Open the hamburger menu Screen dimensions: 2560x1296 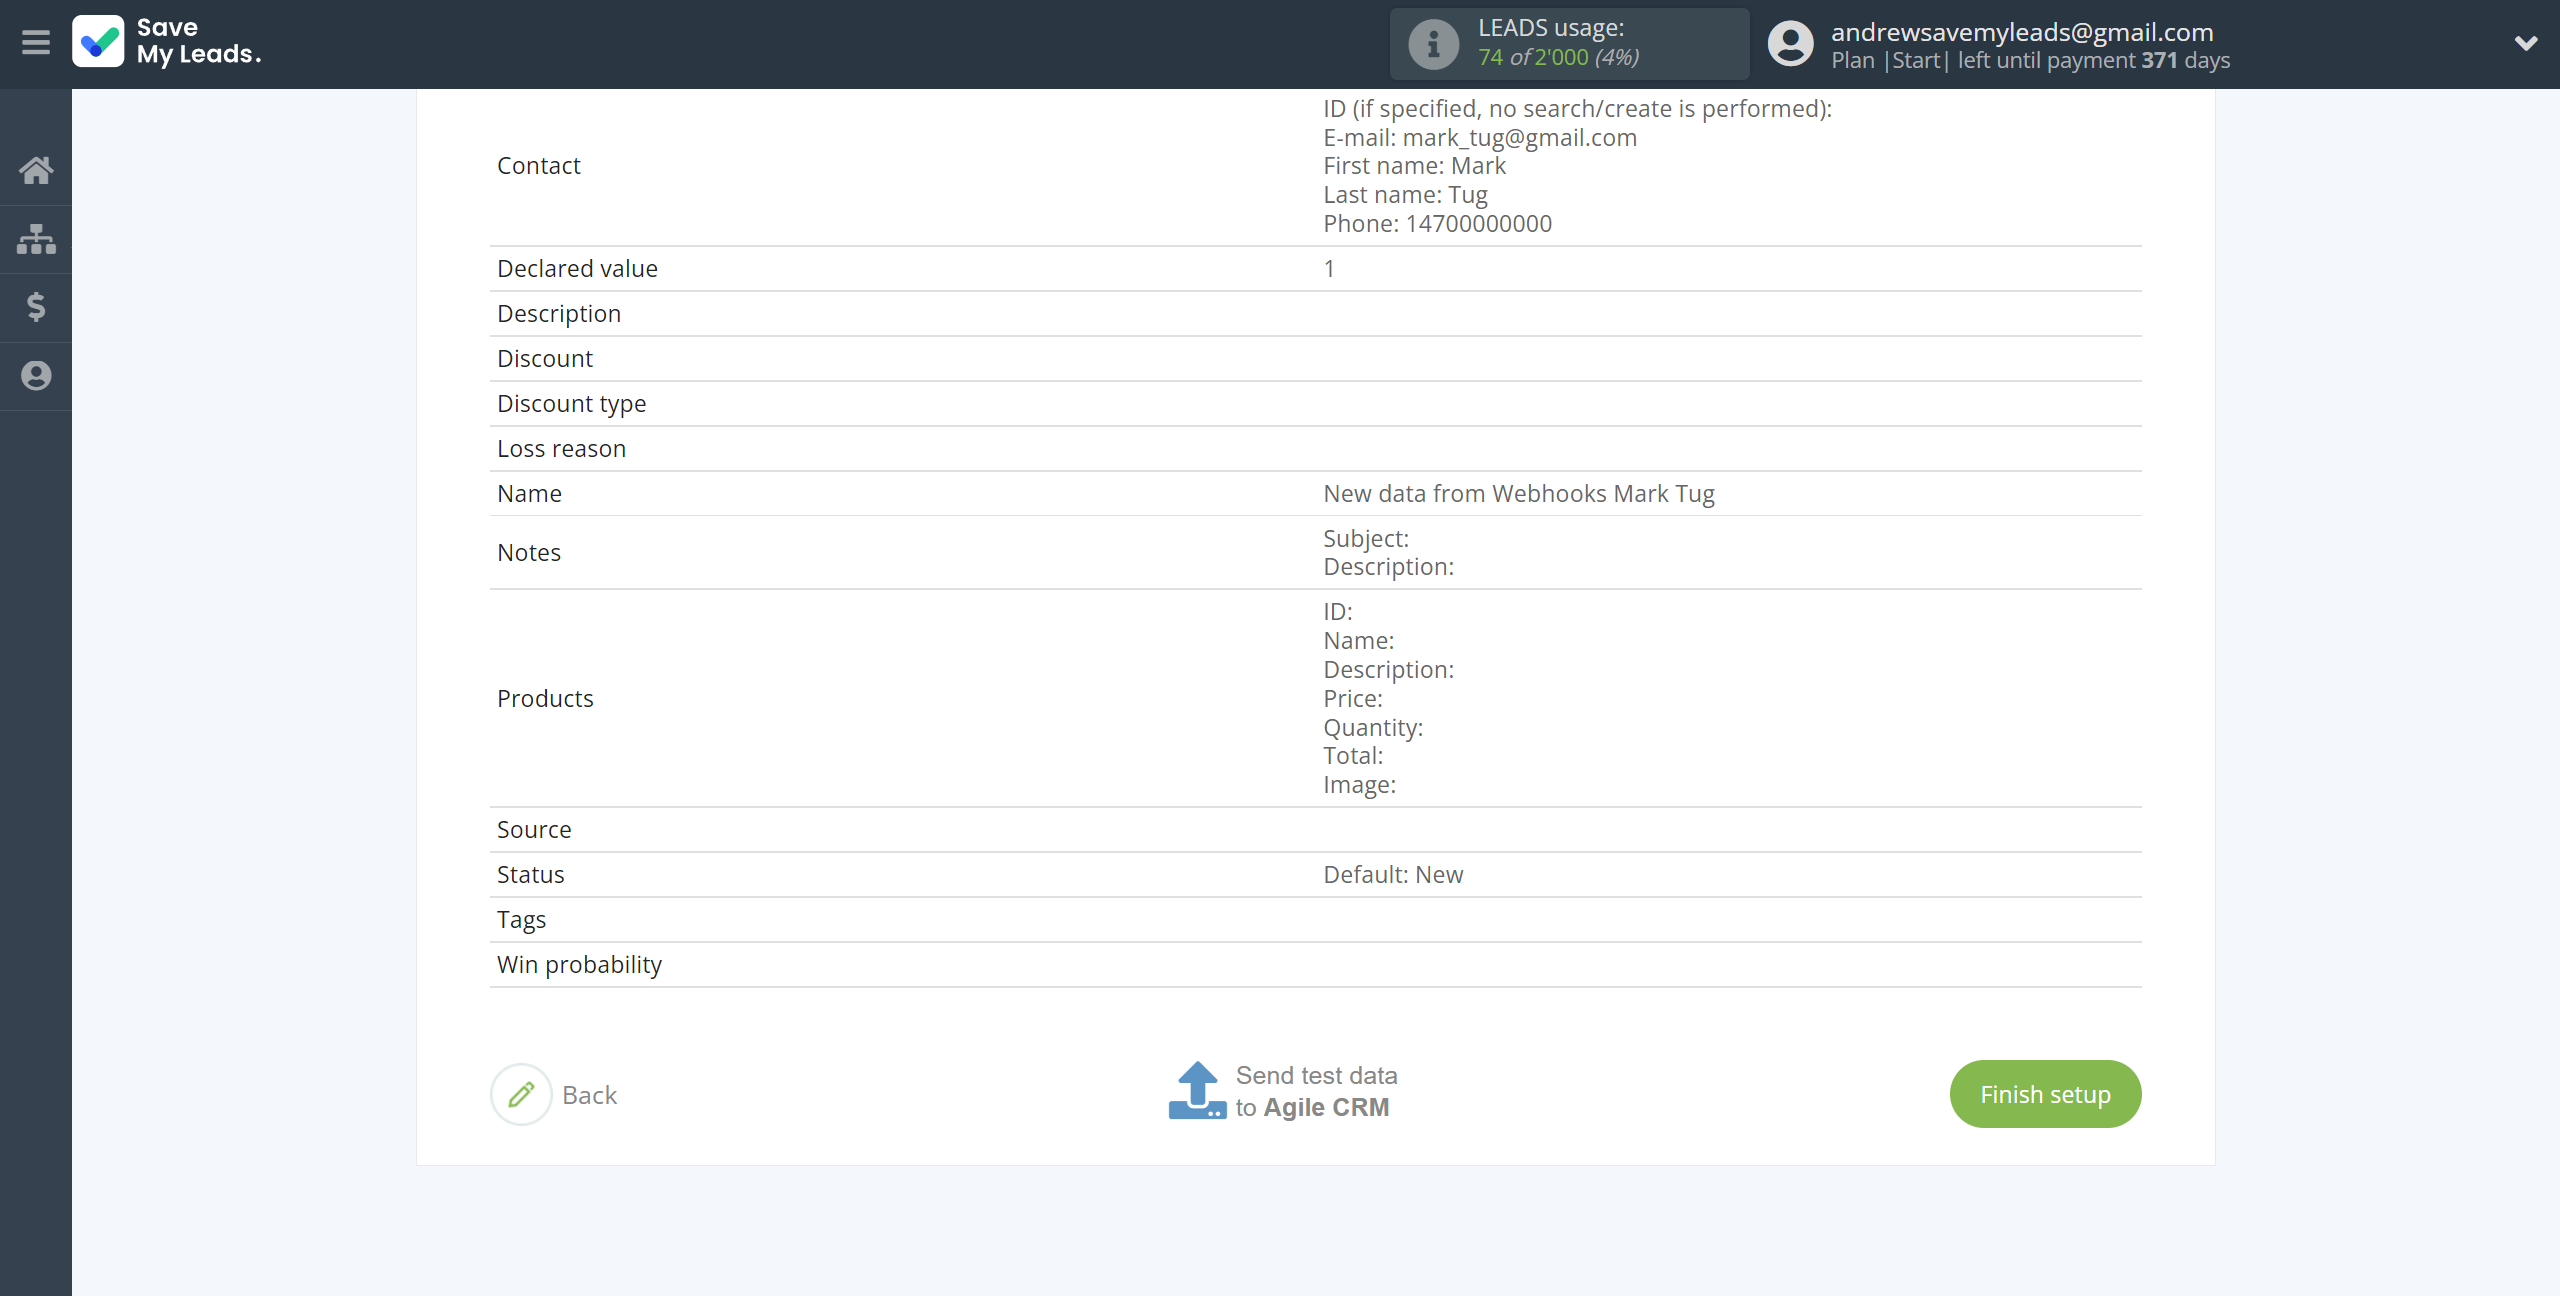tap(36, 42)
